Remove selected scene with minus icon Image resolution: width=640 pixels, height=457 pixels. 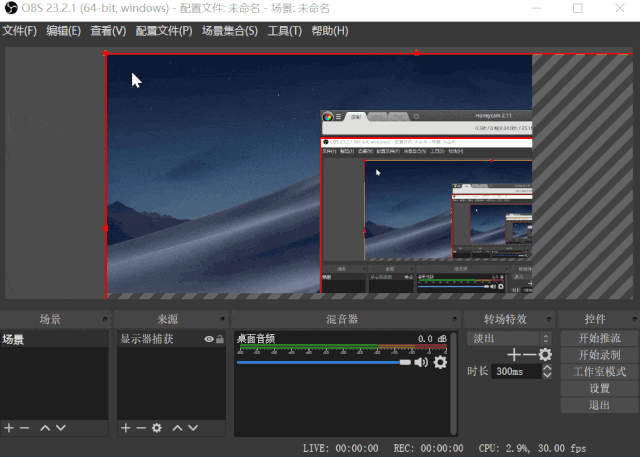[x=24, y=428]
